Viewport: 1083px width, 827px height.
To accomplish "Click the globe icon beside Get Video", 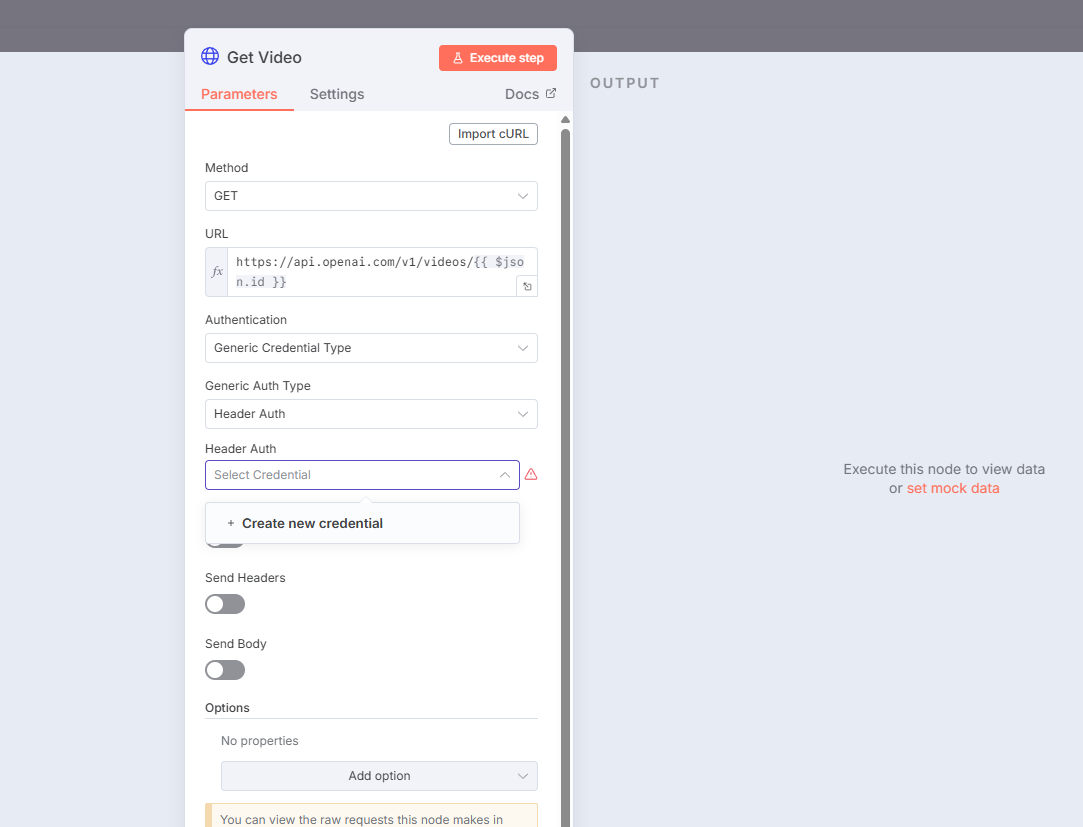I will 210,57.
